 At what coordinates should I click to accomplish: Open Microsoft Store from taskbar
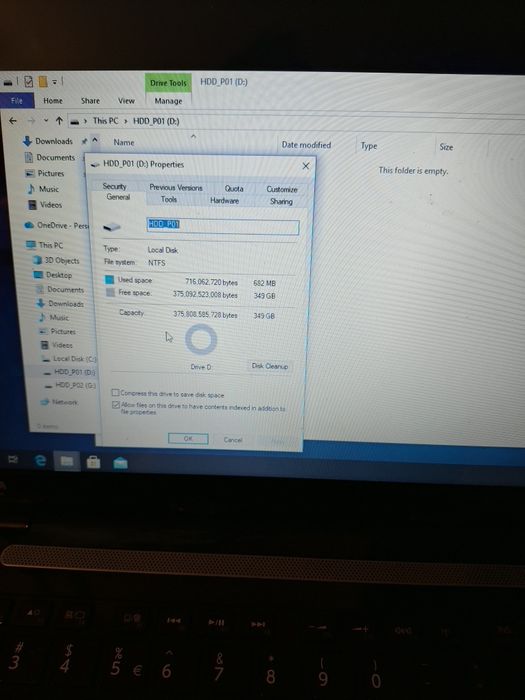click(93, 462)
